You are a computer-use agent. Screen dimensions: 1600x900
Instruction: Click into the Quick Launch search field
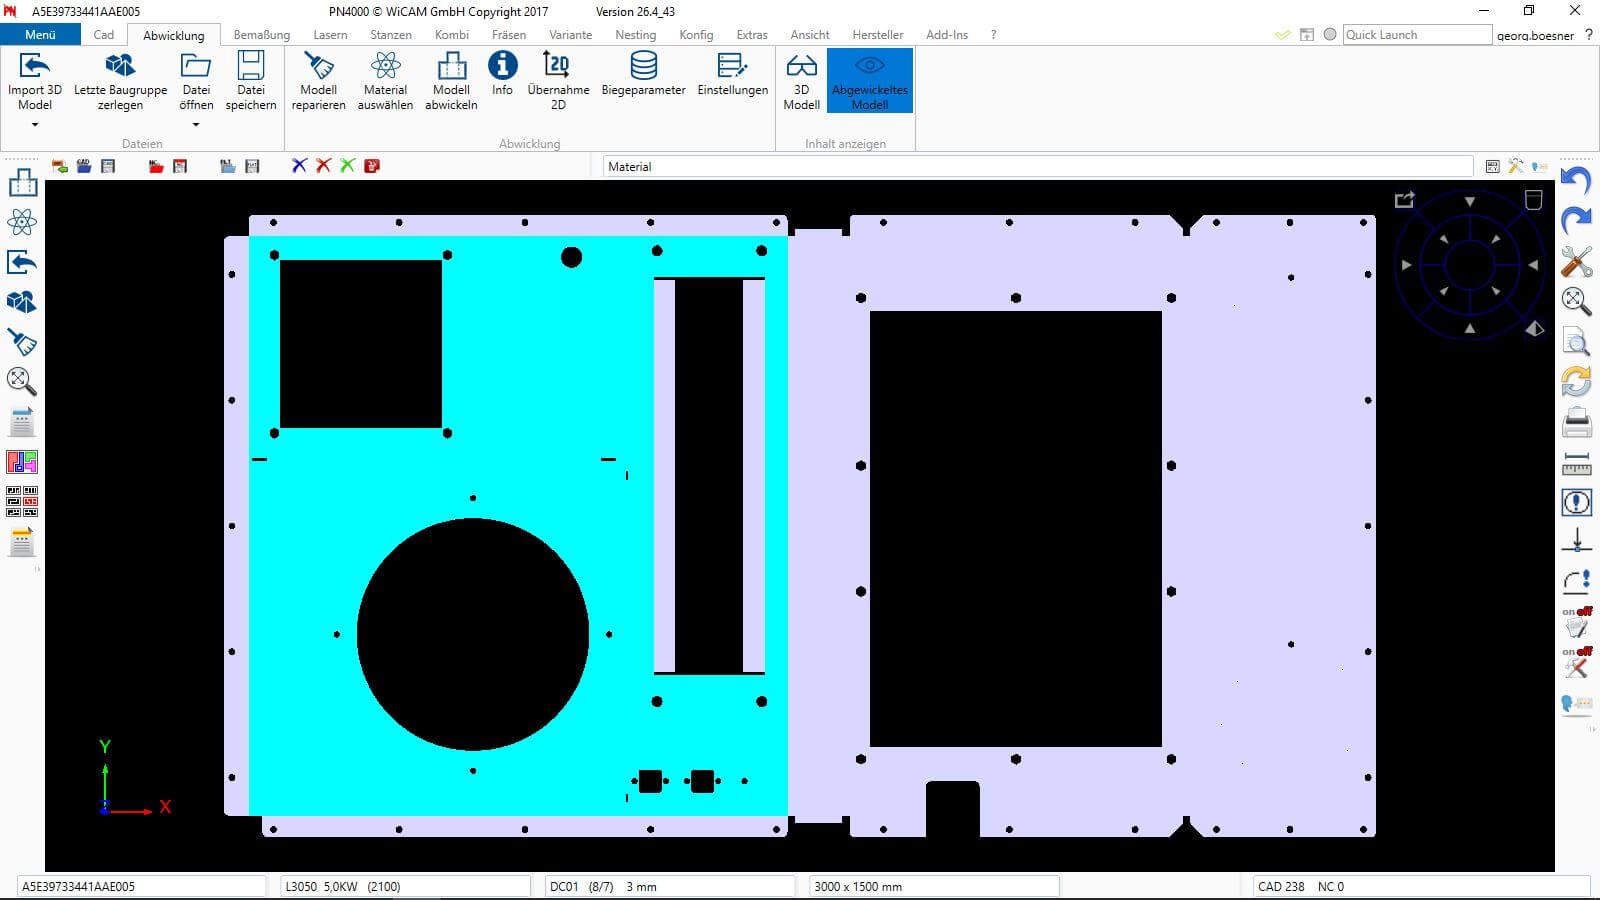1415,35
